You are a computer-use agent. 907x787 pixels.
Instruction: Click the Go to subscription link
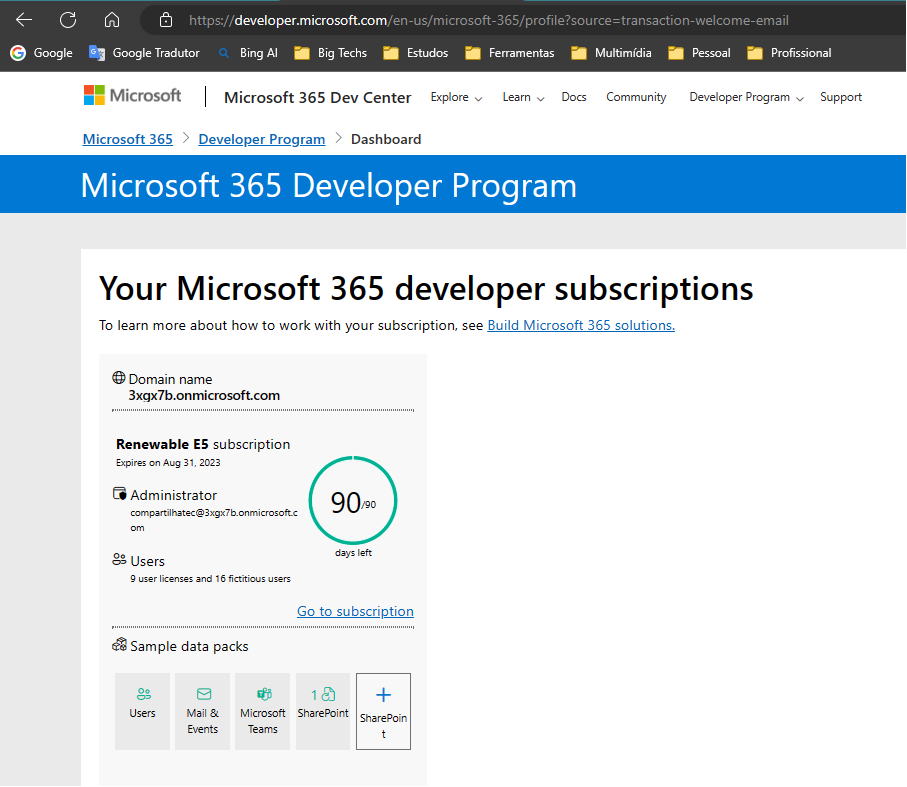point(355,611)
